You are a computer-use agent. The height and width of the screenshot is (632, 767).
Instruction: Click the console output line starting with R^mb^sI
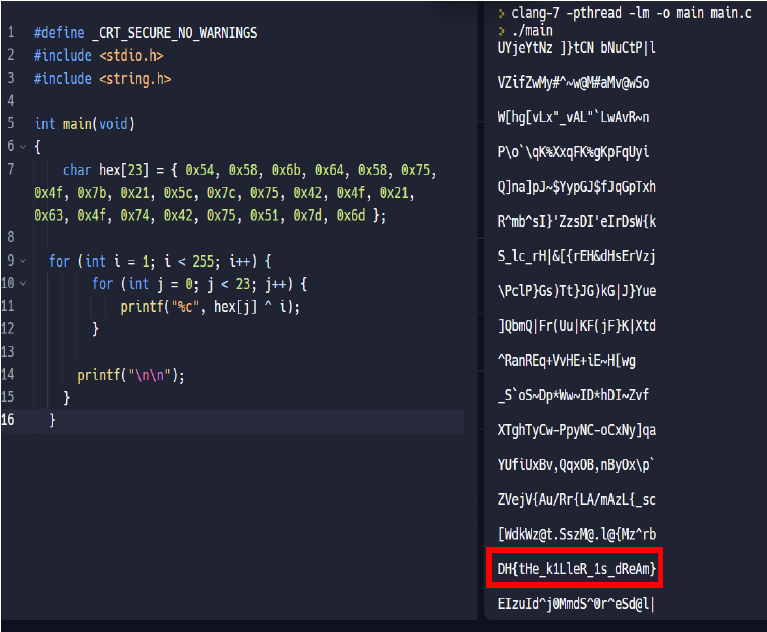[x=576, y=222]
